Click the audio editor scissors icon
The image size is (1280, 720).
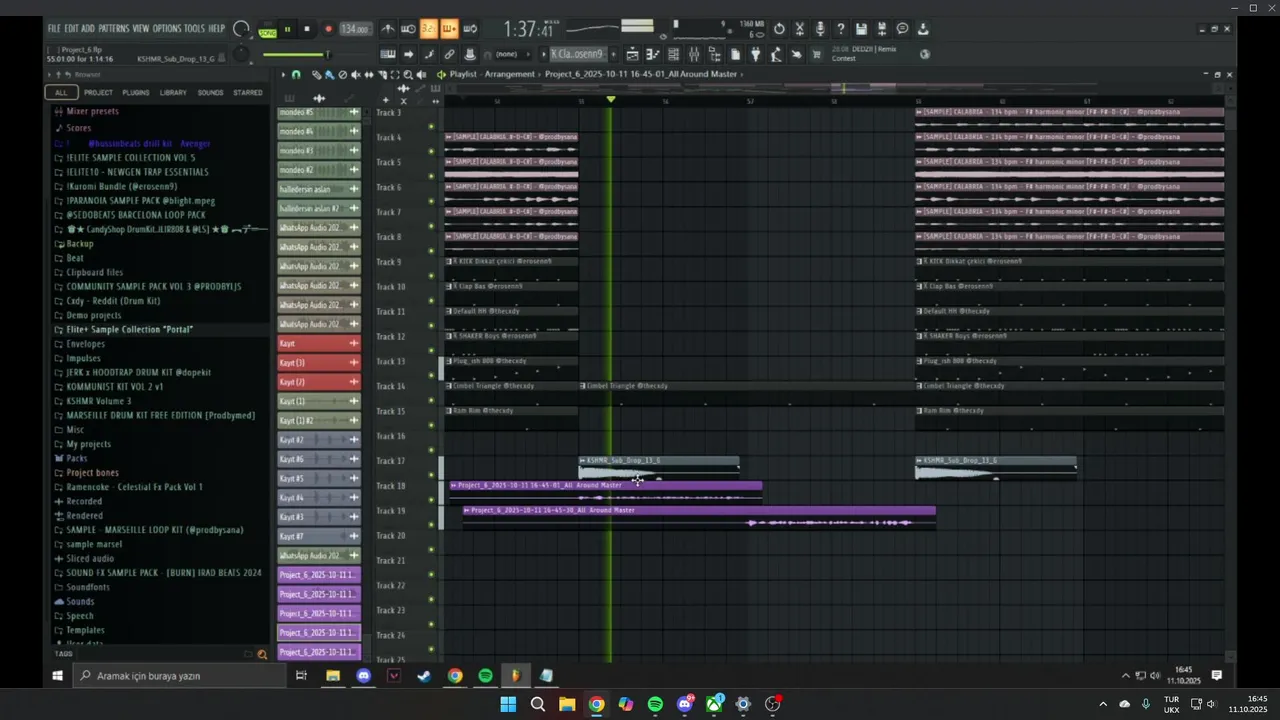[x=800, y=29]
